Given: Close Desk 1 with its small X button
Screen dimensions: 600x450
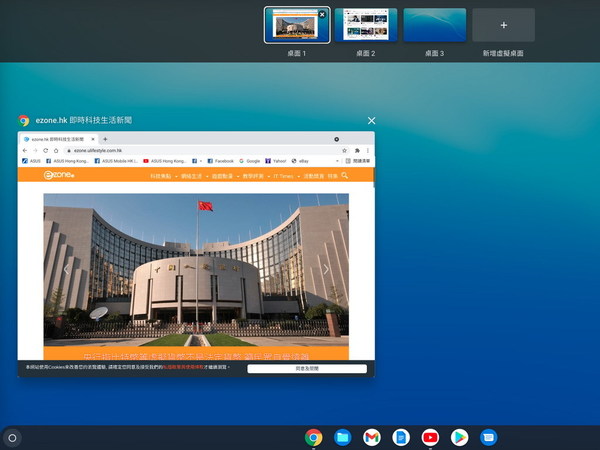Looking at the screenshot, I should pos(322,14).
